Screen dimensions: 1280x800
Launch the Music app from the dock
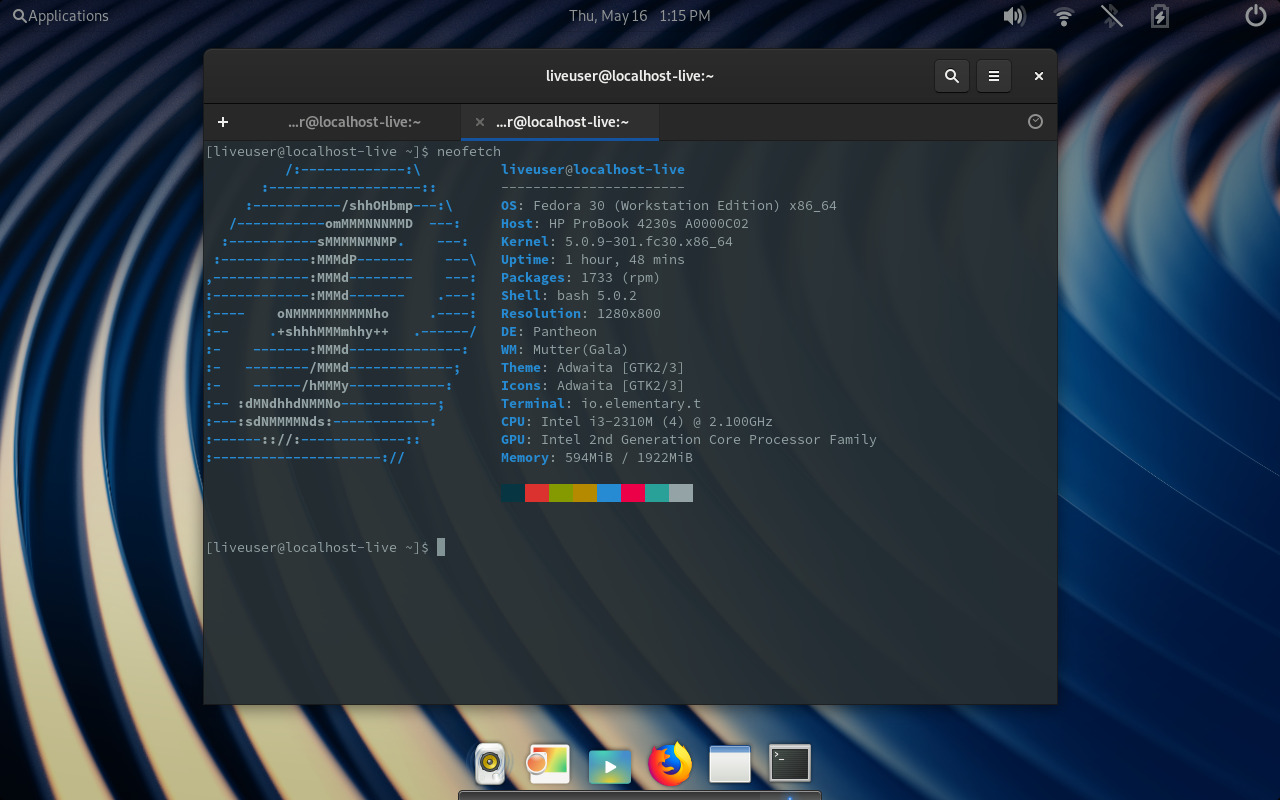click(489, 763)
